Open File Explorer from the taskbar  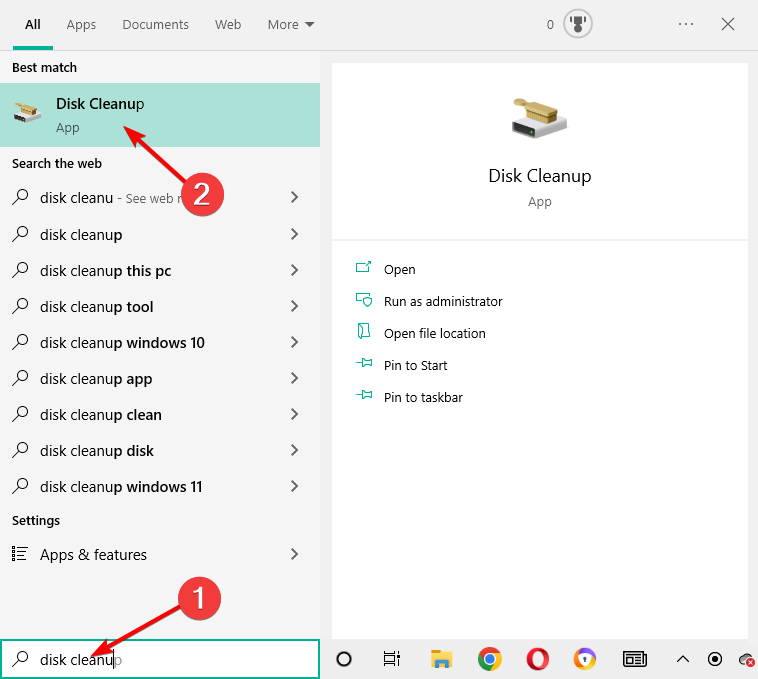click(441, 659)
